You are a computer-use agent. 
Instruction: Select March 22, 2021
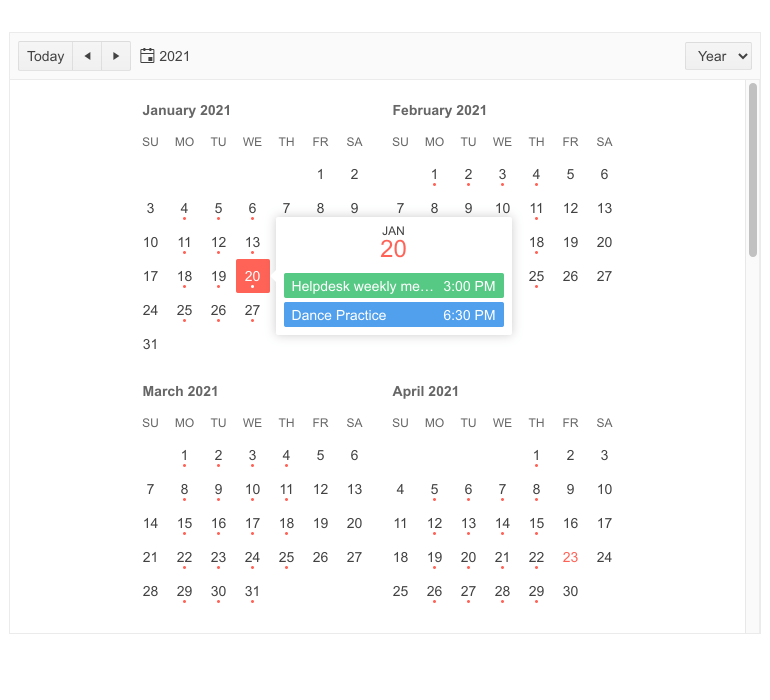click(185, 557)
